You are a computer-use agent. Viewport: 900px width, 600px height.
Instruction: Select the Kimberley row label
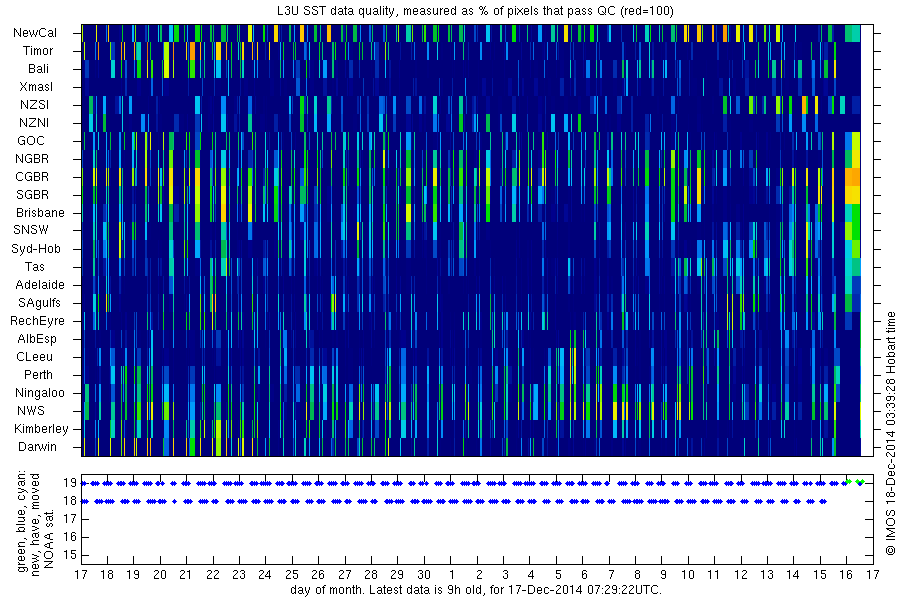click(x=41, y=428)
